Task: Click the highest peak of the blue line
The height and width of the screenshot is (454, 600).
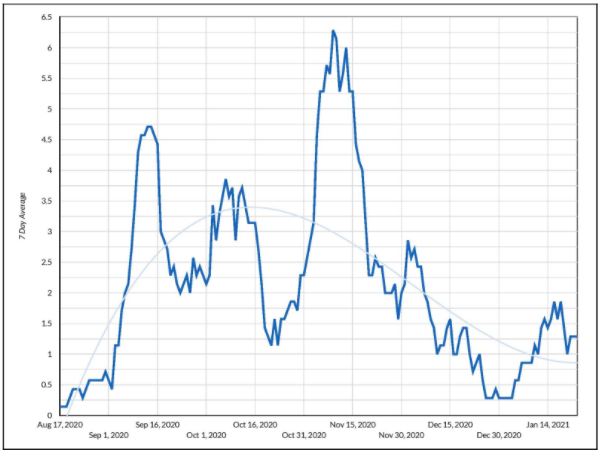Action: (333, 31)
